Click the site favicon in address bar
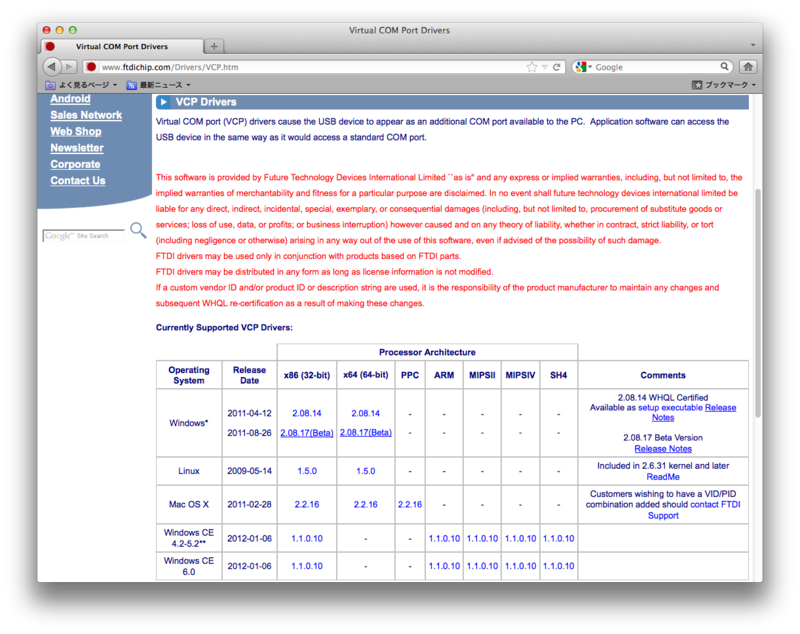This screenshot has height=634, width=800. tap(91, 67)
